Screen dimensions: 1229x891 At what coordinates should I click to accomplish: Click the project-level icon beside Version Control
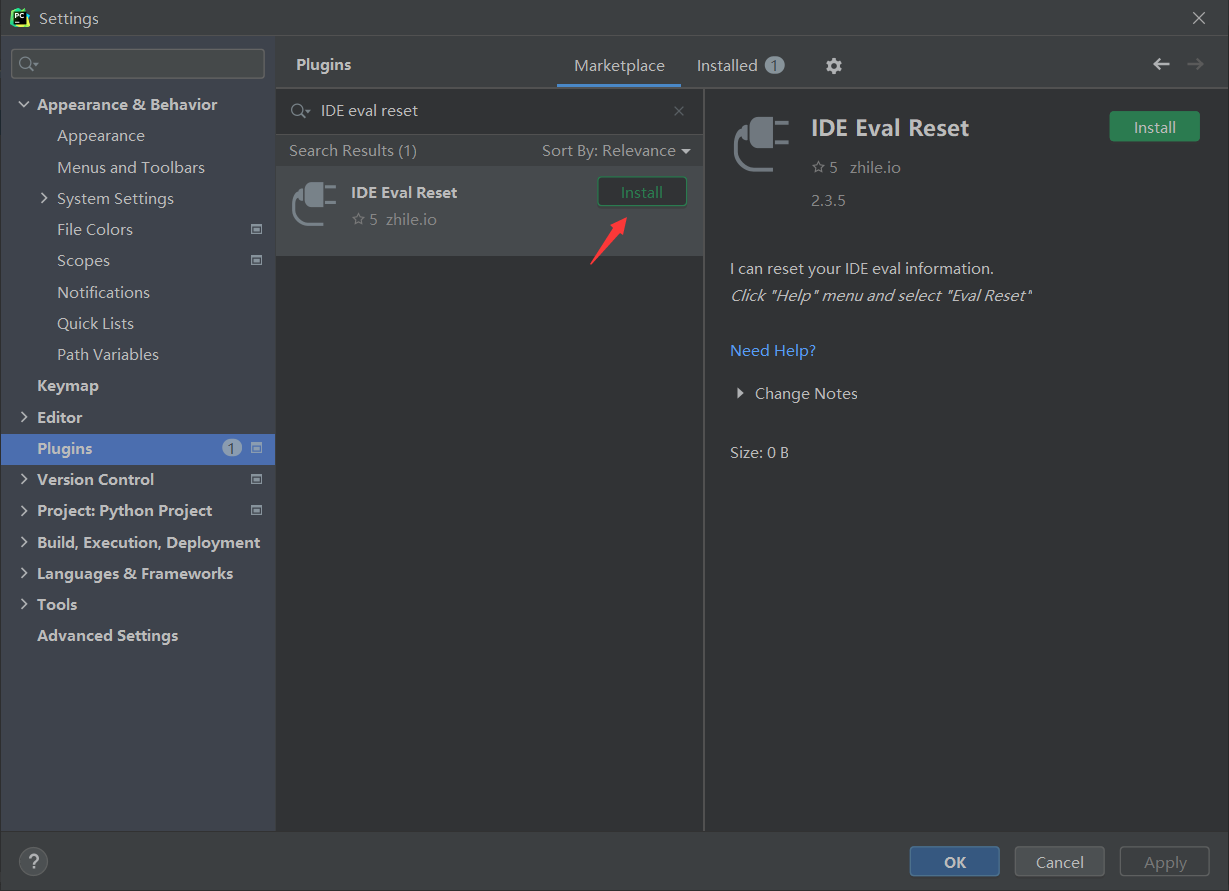click(x=256, y=480)
